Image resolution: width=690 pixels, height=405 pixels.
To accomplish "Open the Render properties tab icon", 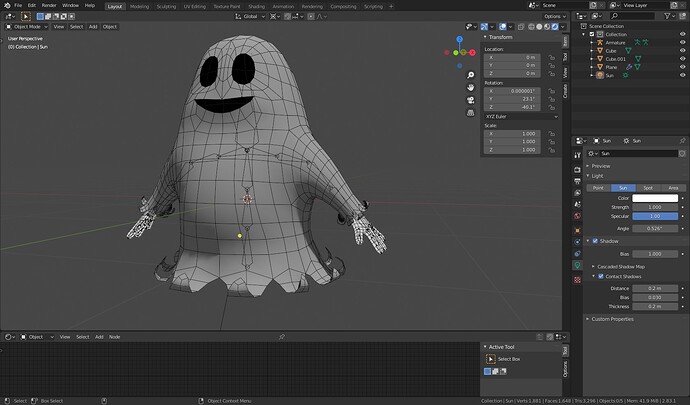I will tap(577, 169).
